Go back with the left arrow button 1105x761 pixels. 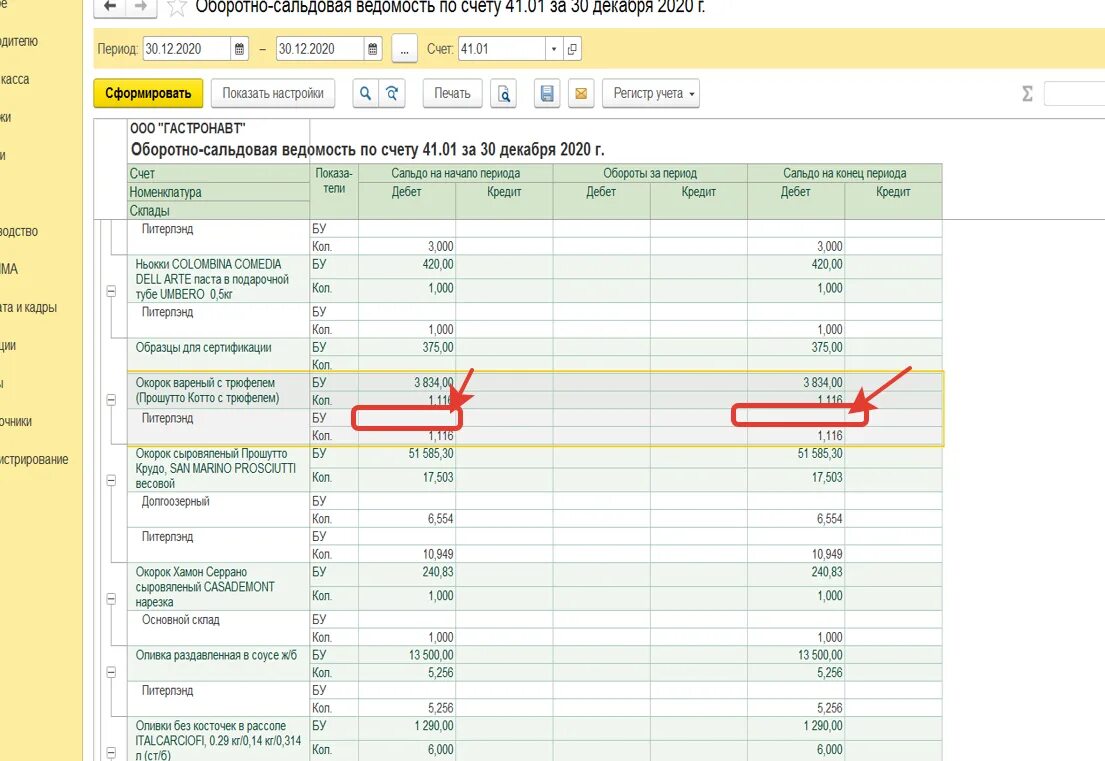(x=109, y=6)
